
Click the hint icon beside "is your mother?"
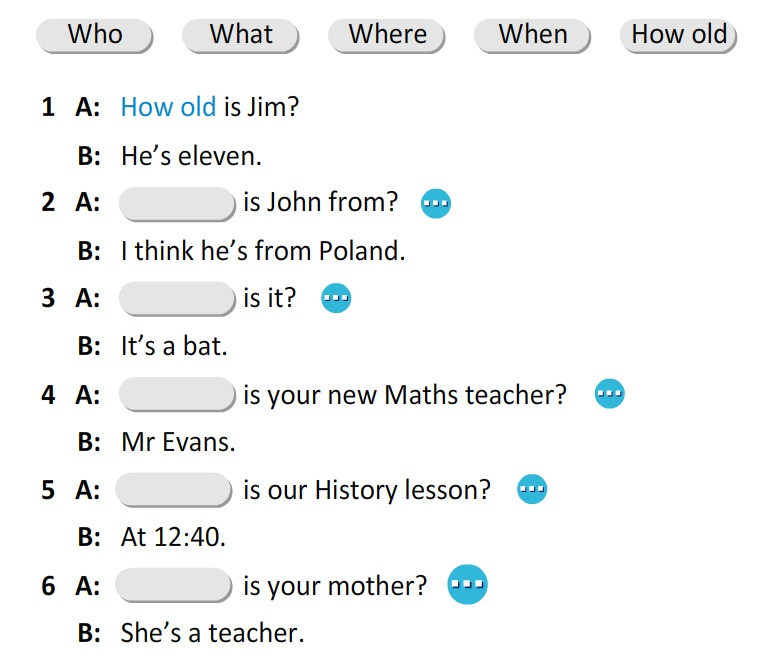click(x=466, y=584)
